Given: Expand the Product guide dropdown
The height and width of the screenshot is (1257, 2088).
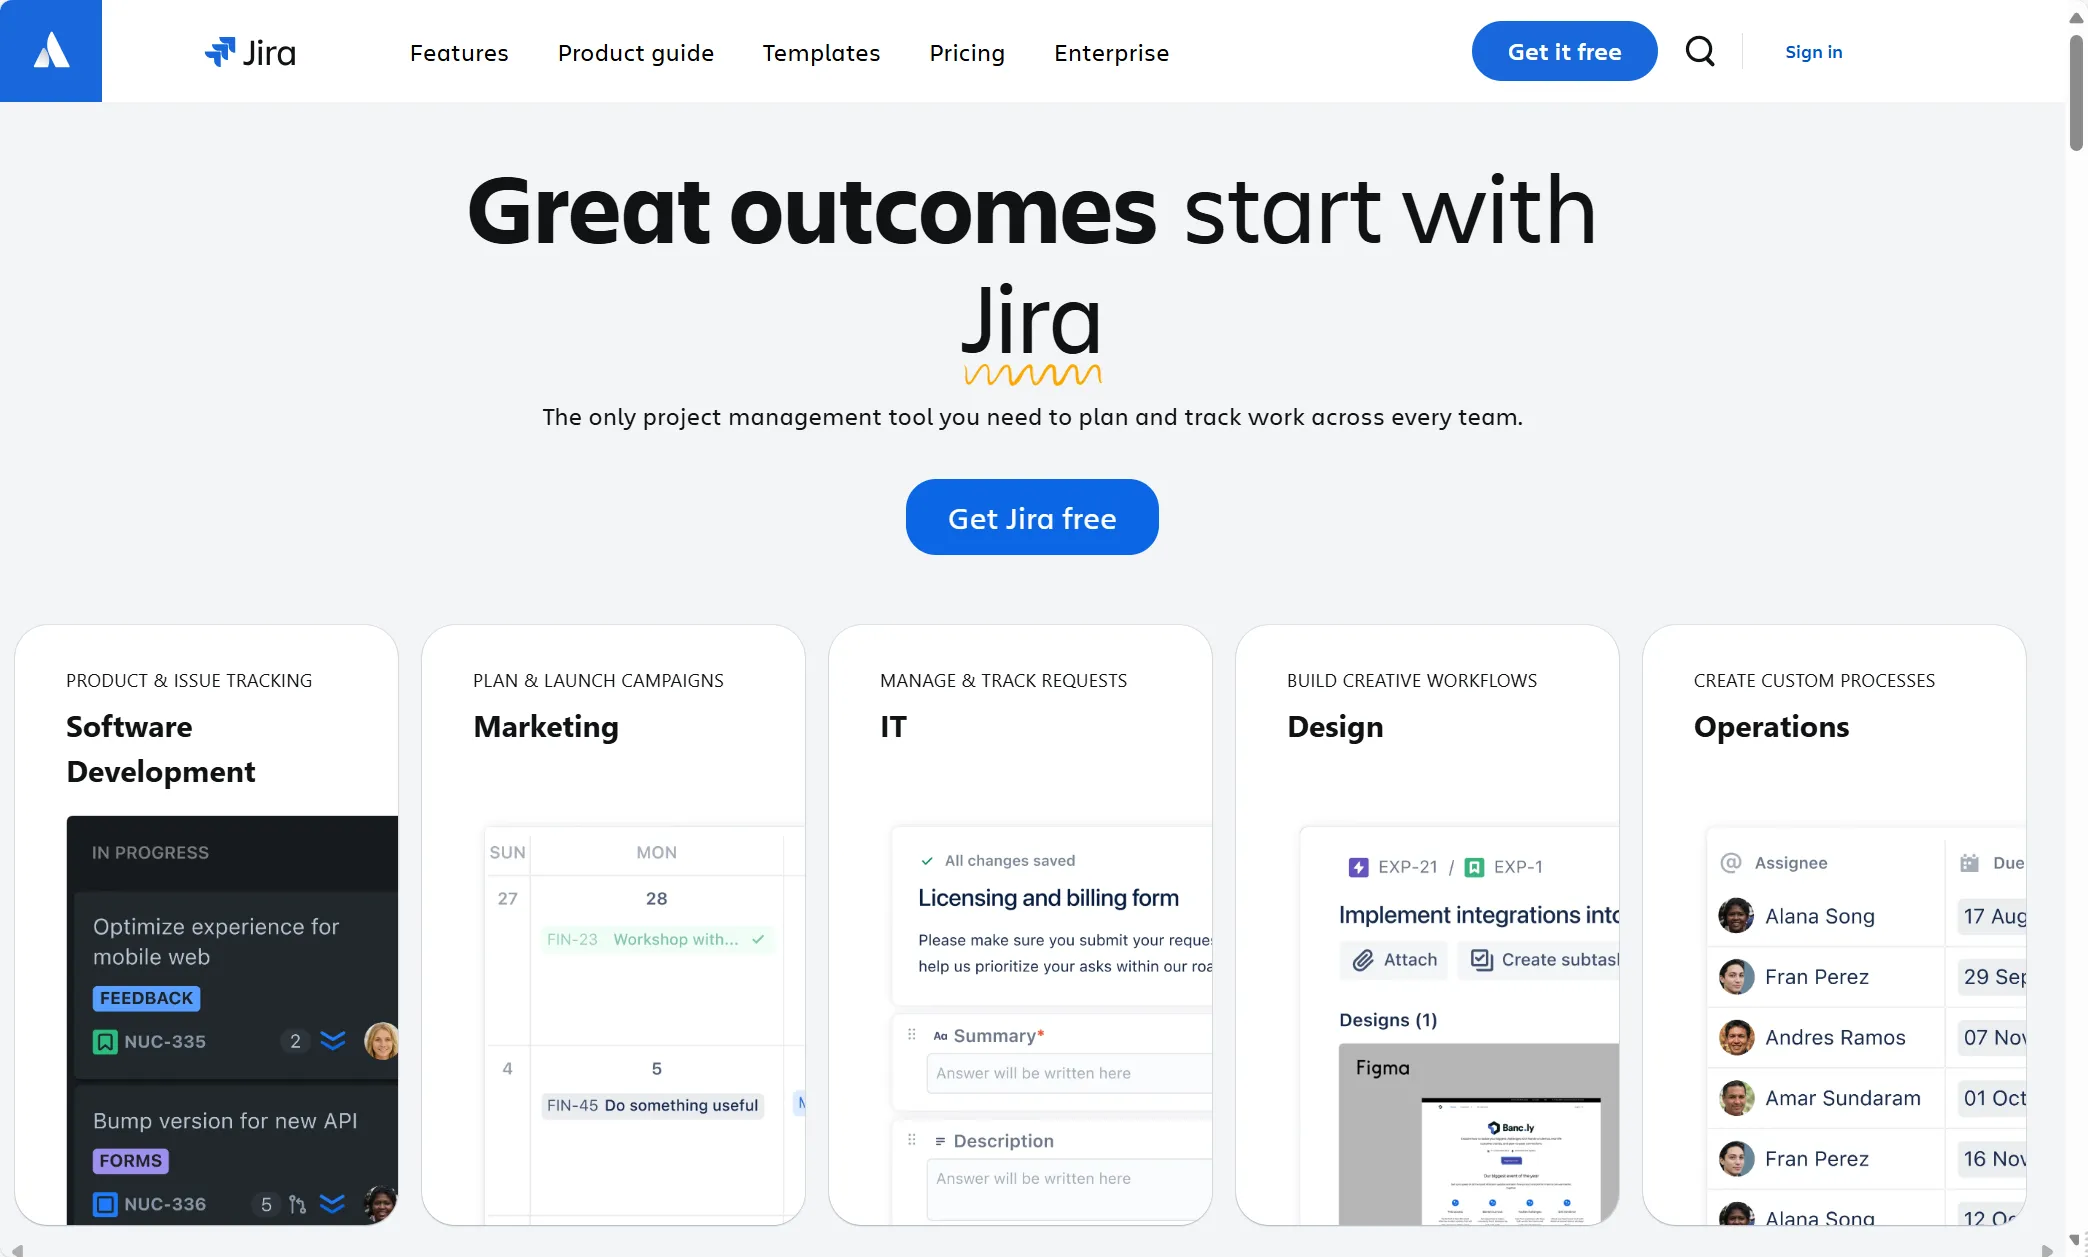Looking at the screenshot, I should click(635, 52).
